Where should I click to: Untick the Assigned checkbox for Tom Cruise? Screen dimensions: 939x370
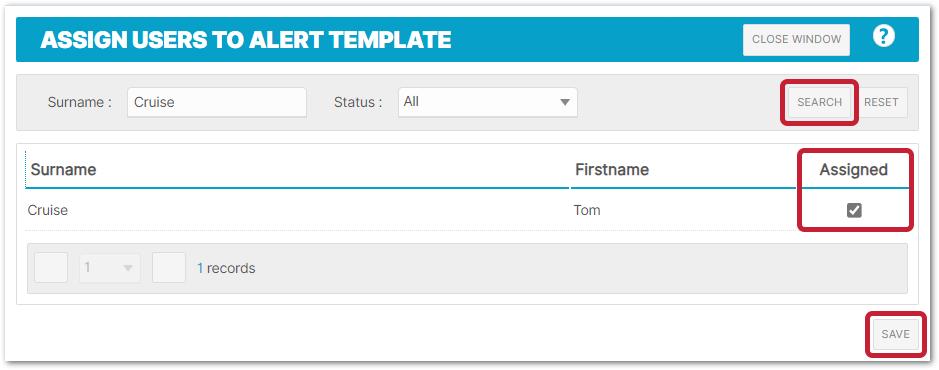pos(854,210)
